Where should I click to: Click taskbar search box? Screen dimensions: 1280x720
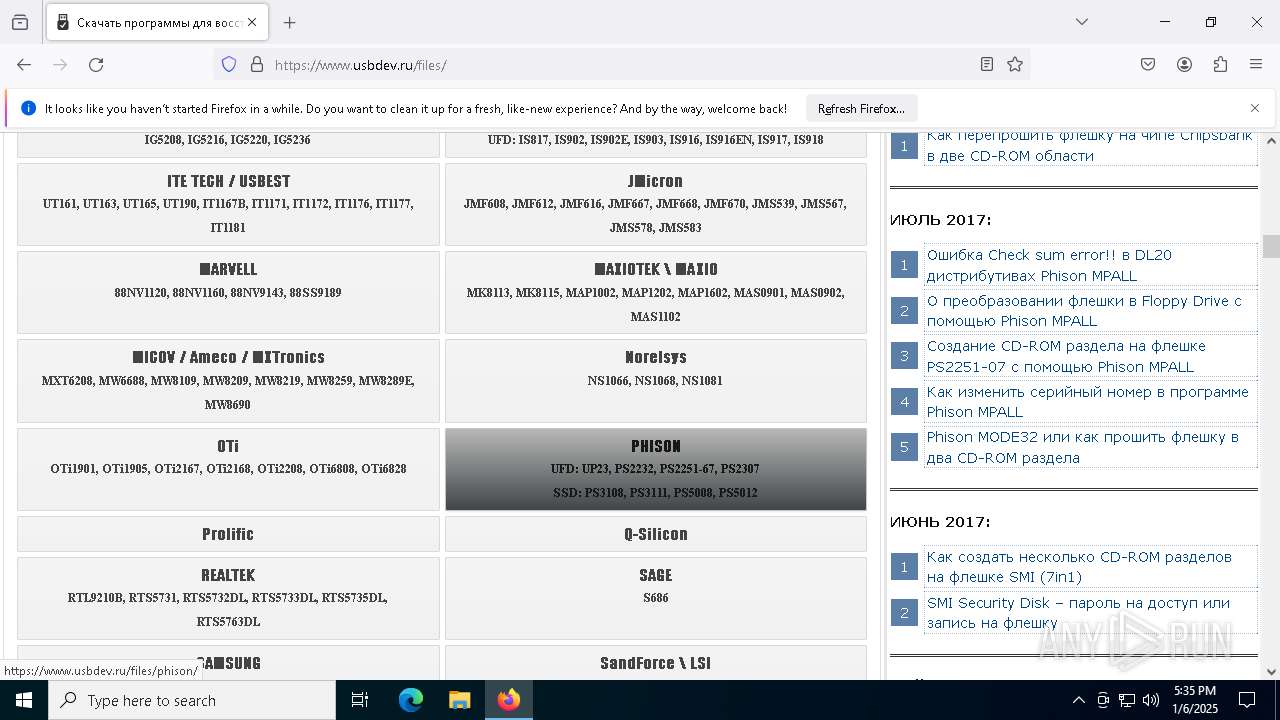pyautogui.click(x=192, y=700)
